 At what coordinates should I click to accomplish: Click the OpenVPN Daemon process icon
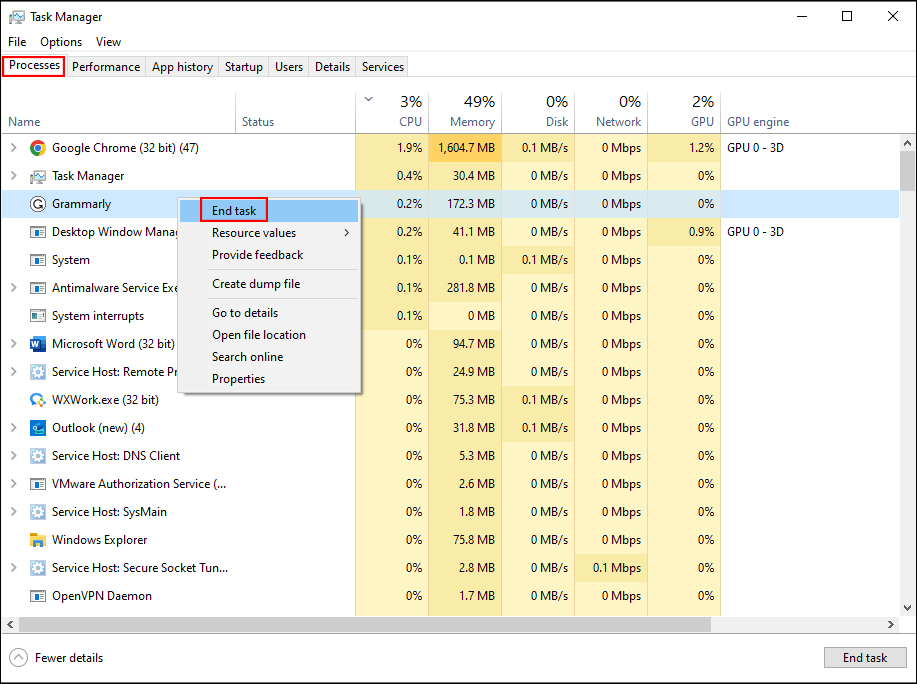pos(37,595)
